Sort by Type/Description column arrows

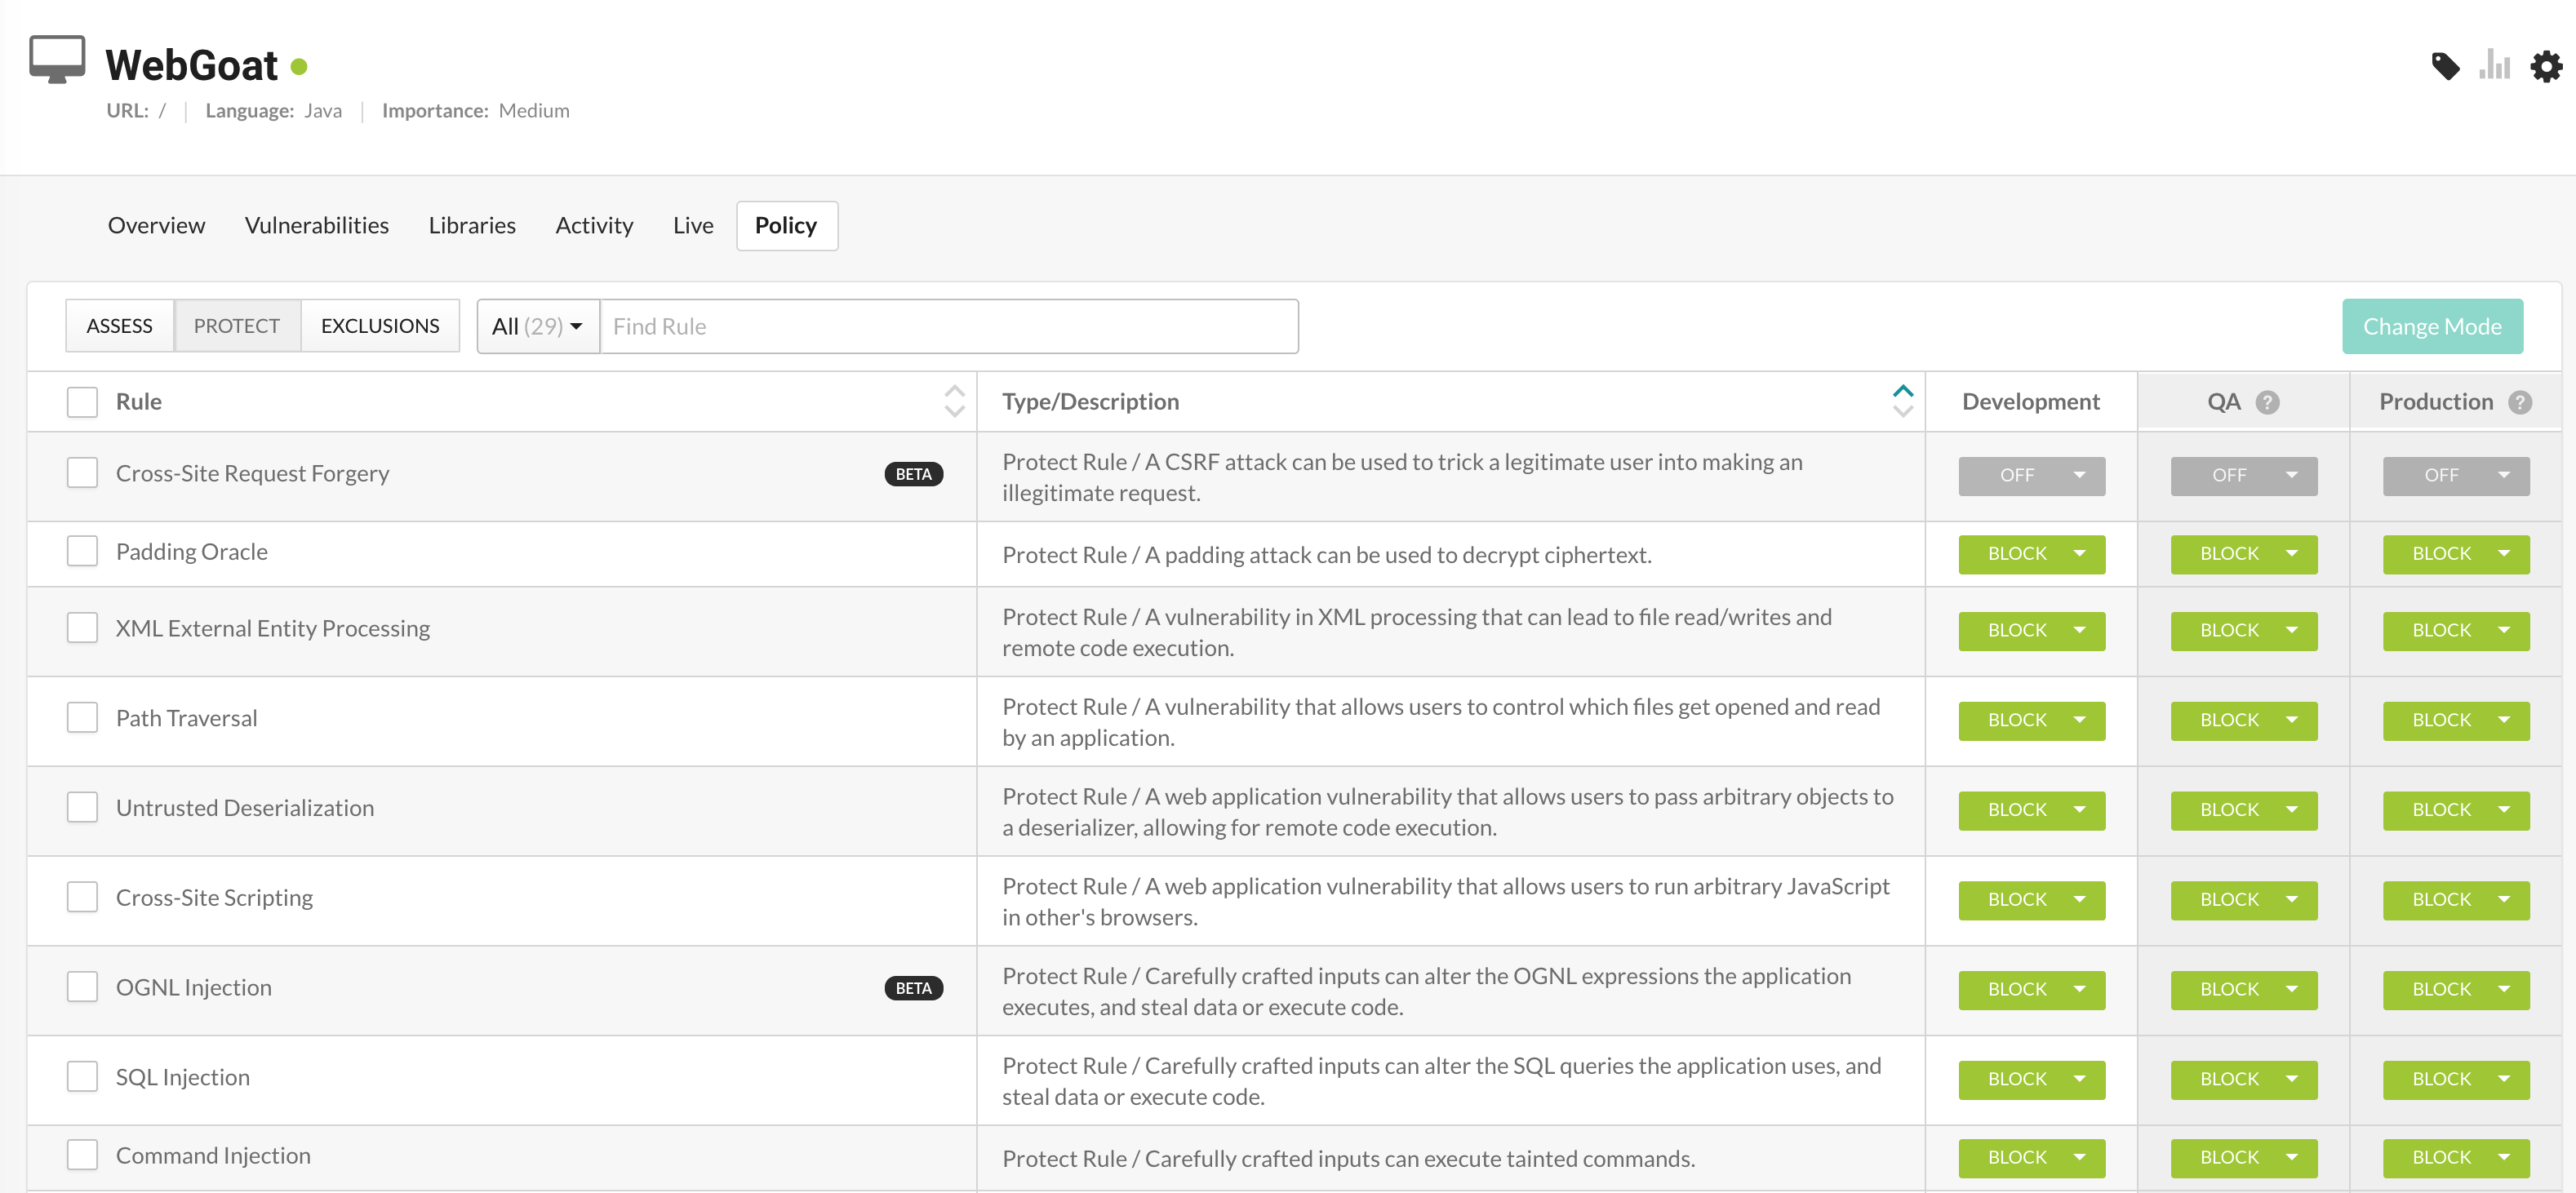tap(1902, 401)
